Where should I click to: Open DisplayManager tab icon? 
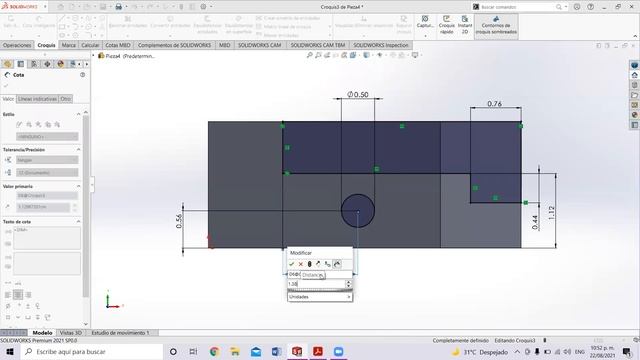[x=60, y=64]
